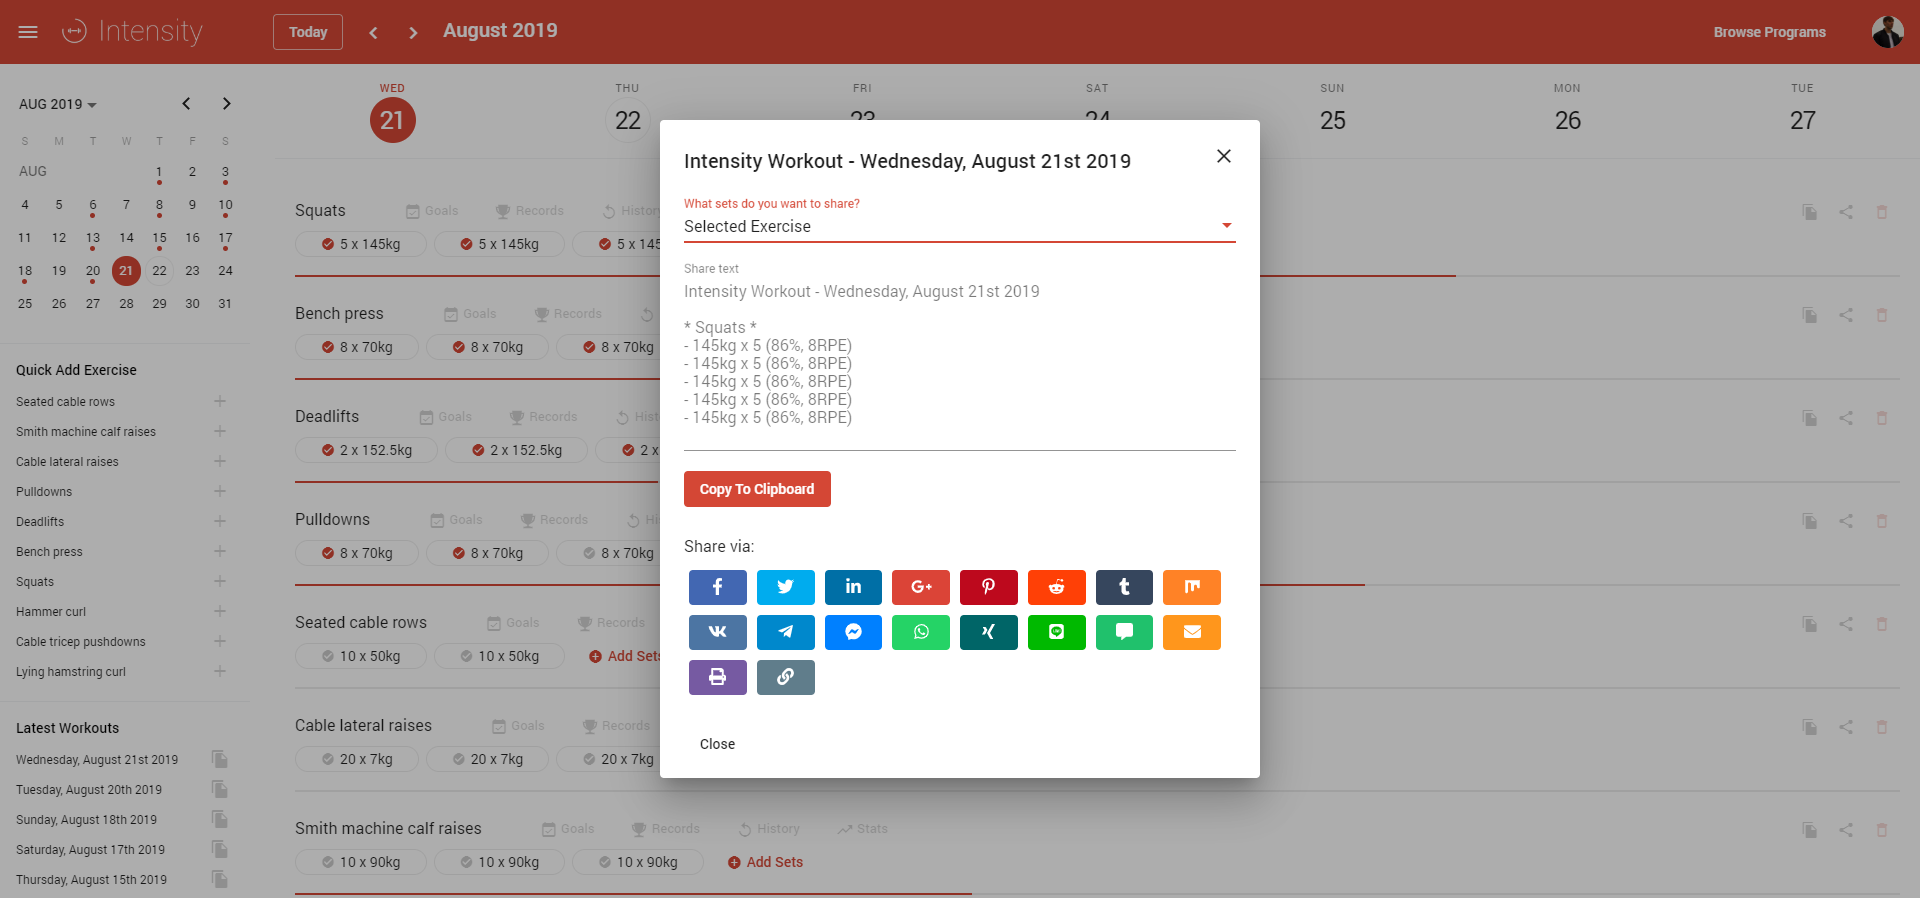1920x898 pixels.
Task: Send the workout via Messenger
Action: coord(853,632)
